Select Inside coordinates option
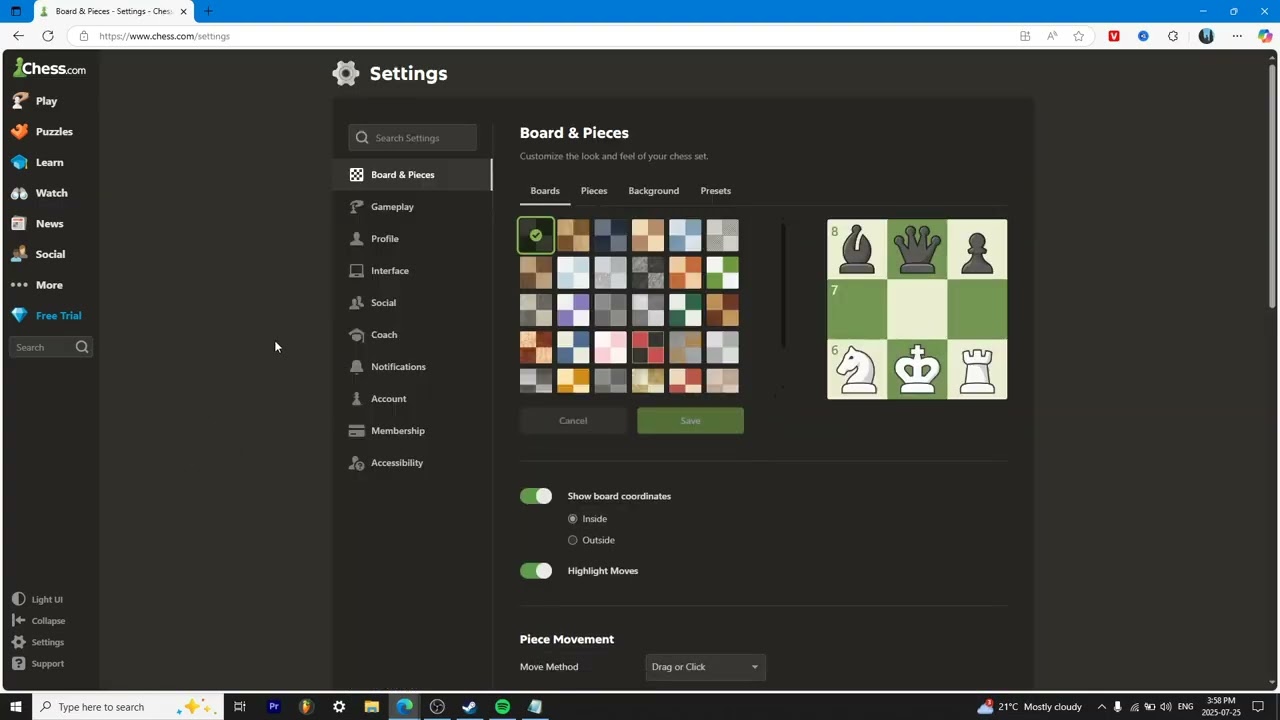 click(573, 519)
